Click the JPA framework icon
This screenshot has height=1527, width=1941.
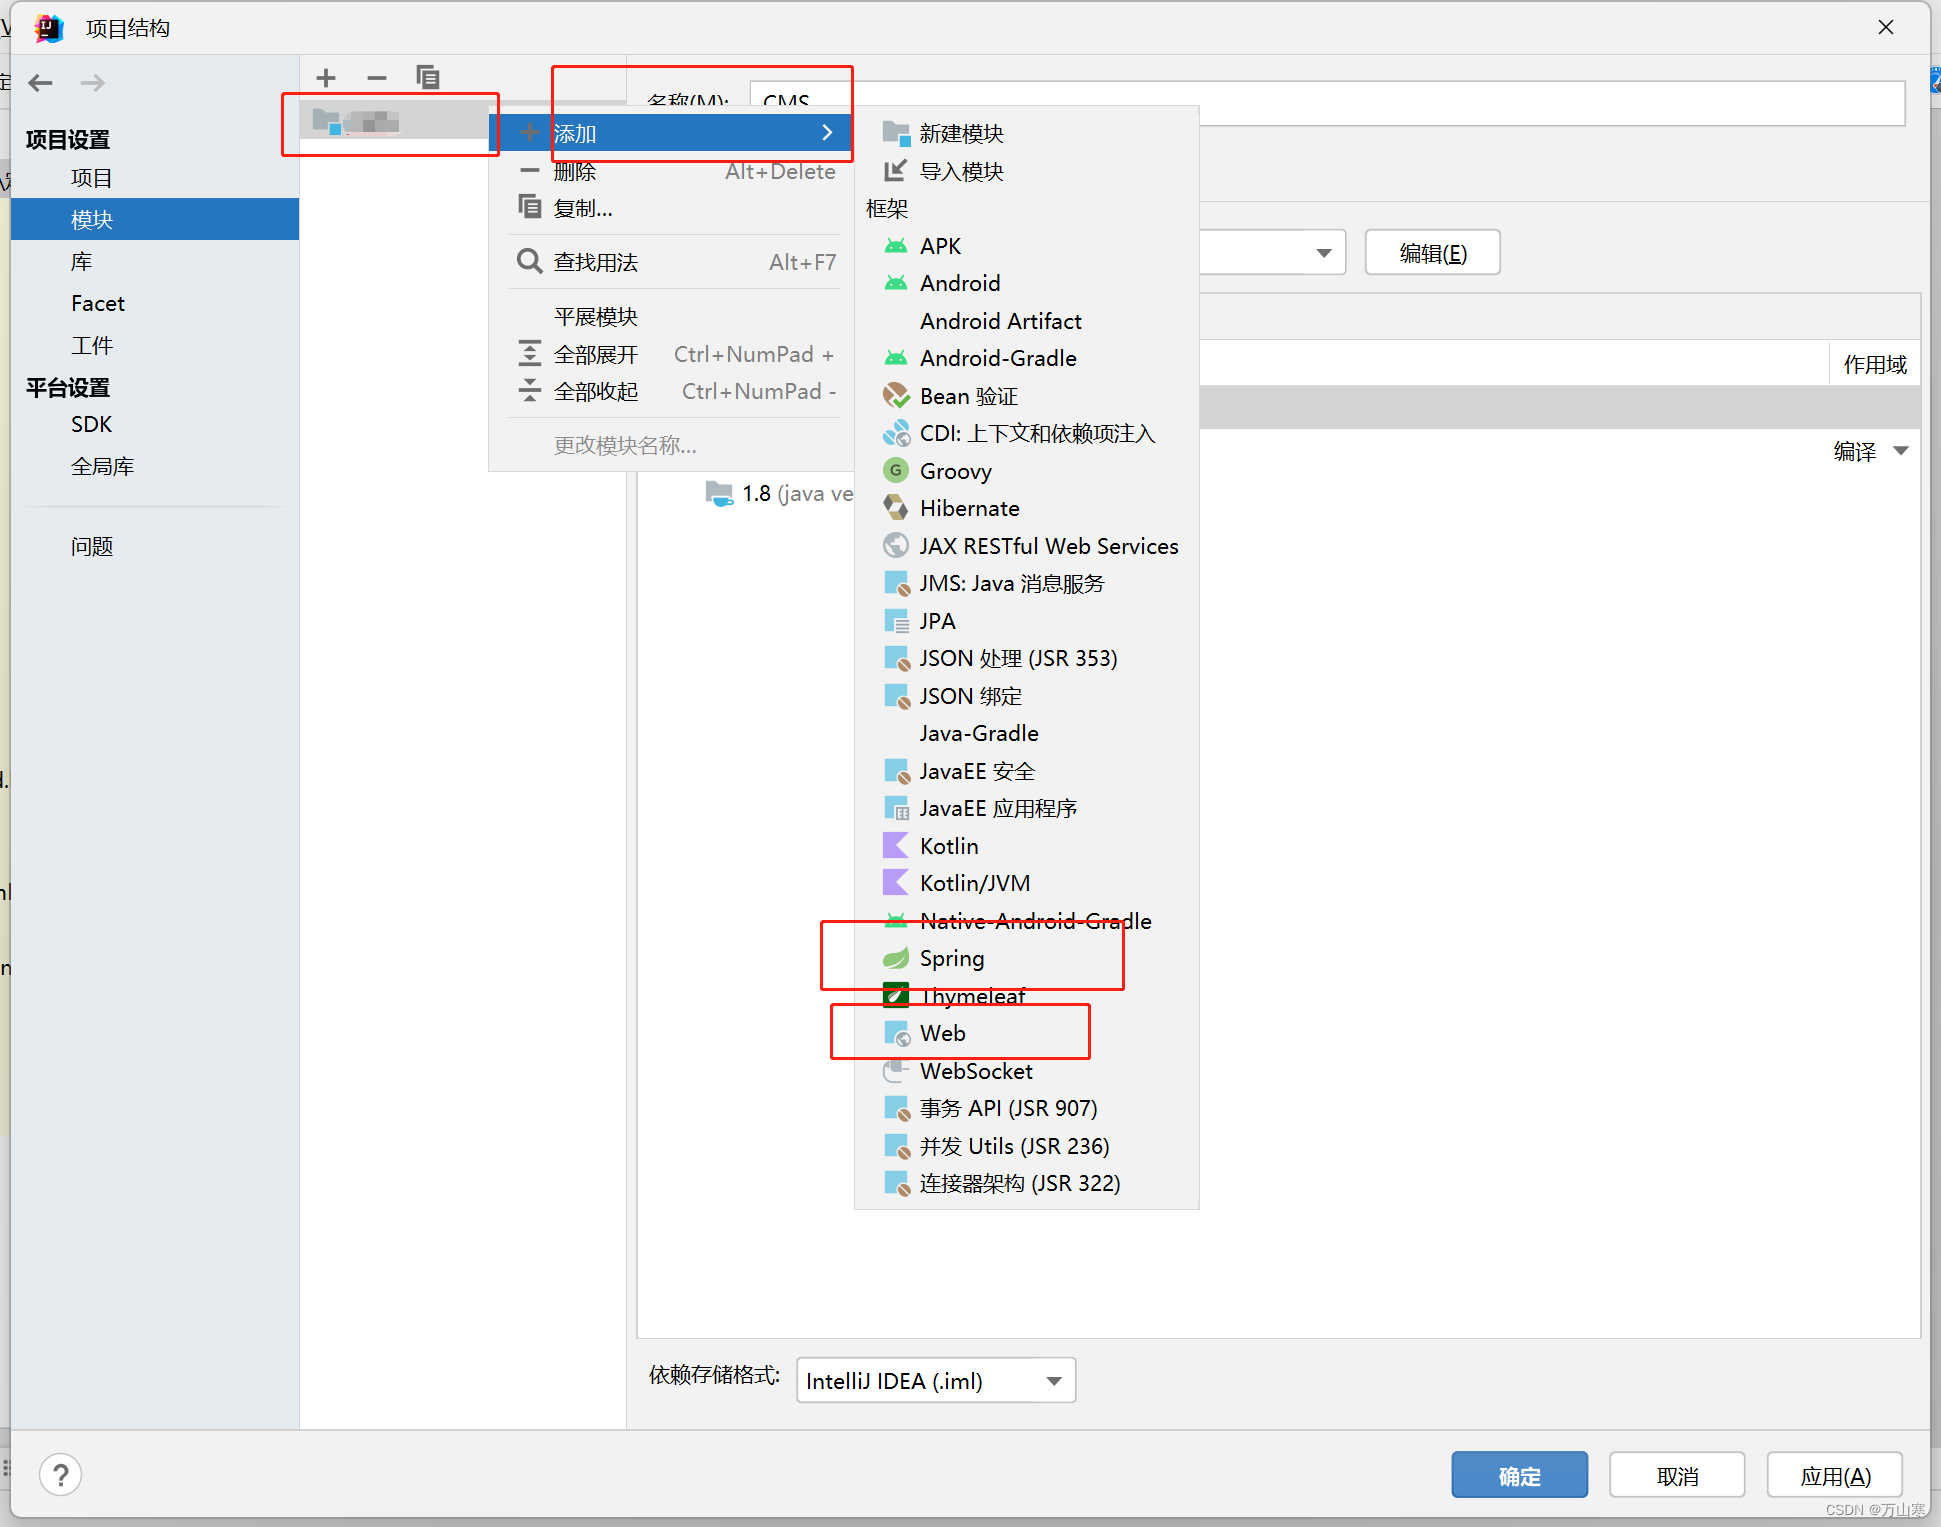893,621
